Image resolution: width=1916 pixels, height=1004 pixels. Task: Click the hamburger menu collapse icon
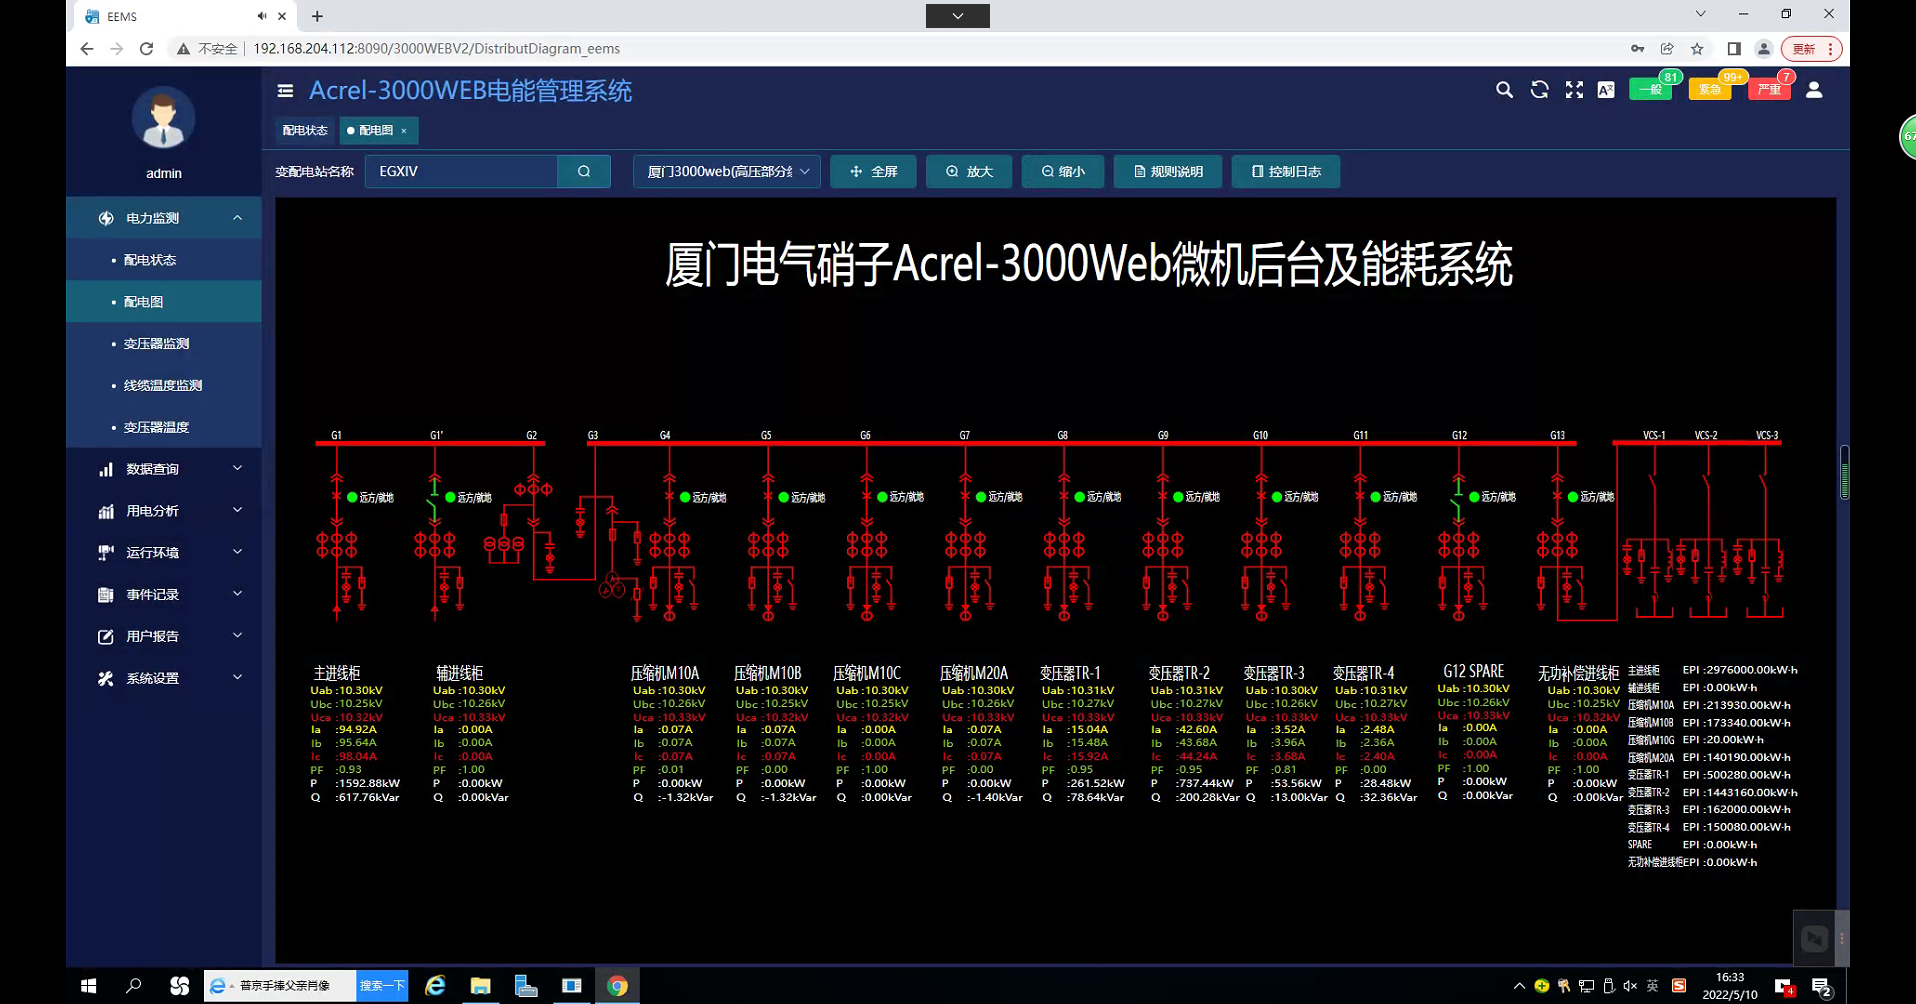285,91
